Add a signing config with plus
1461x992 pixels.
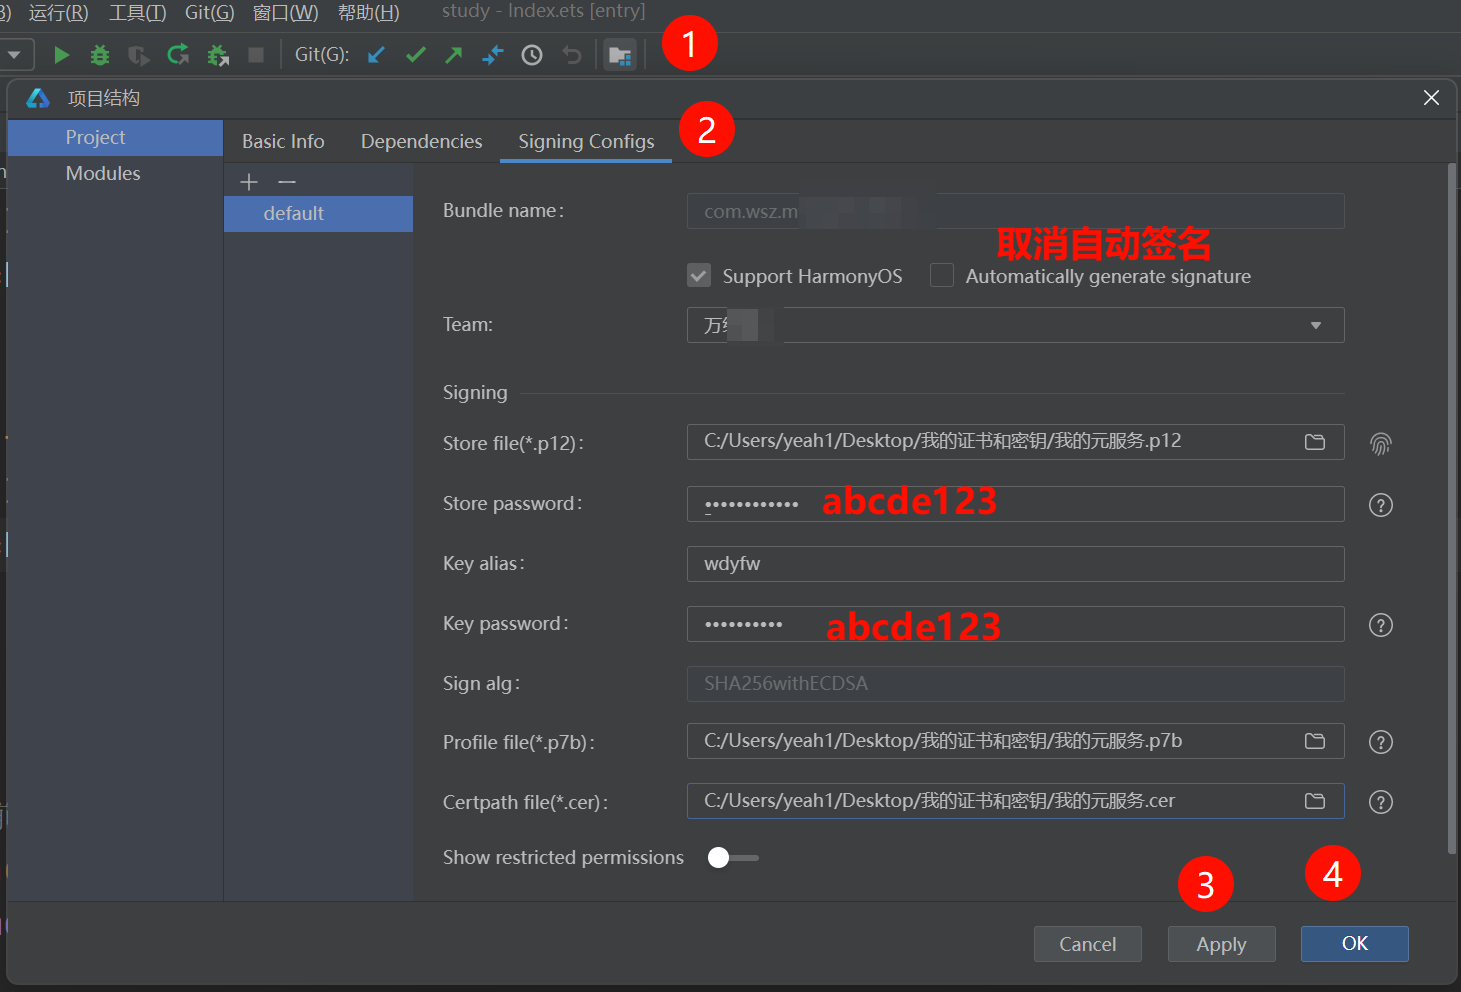249,181
